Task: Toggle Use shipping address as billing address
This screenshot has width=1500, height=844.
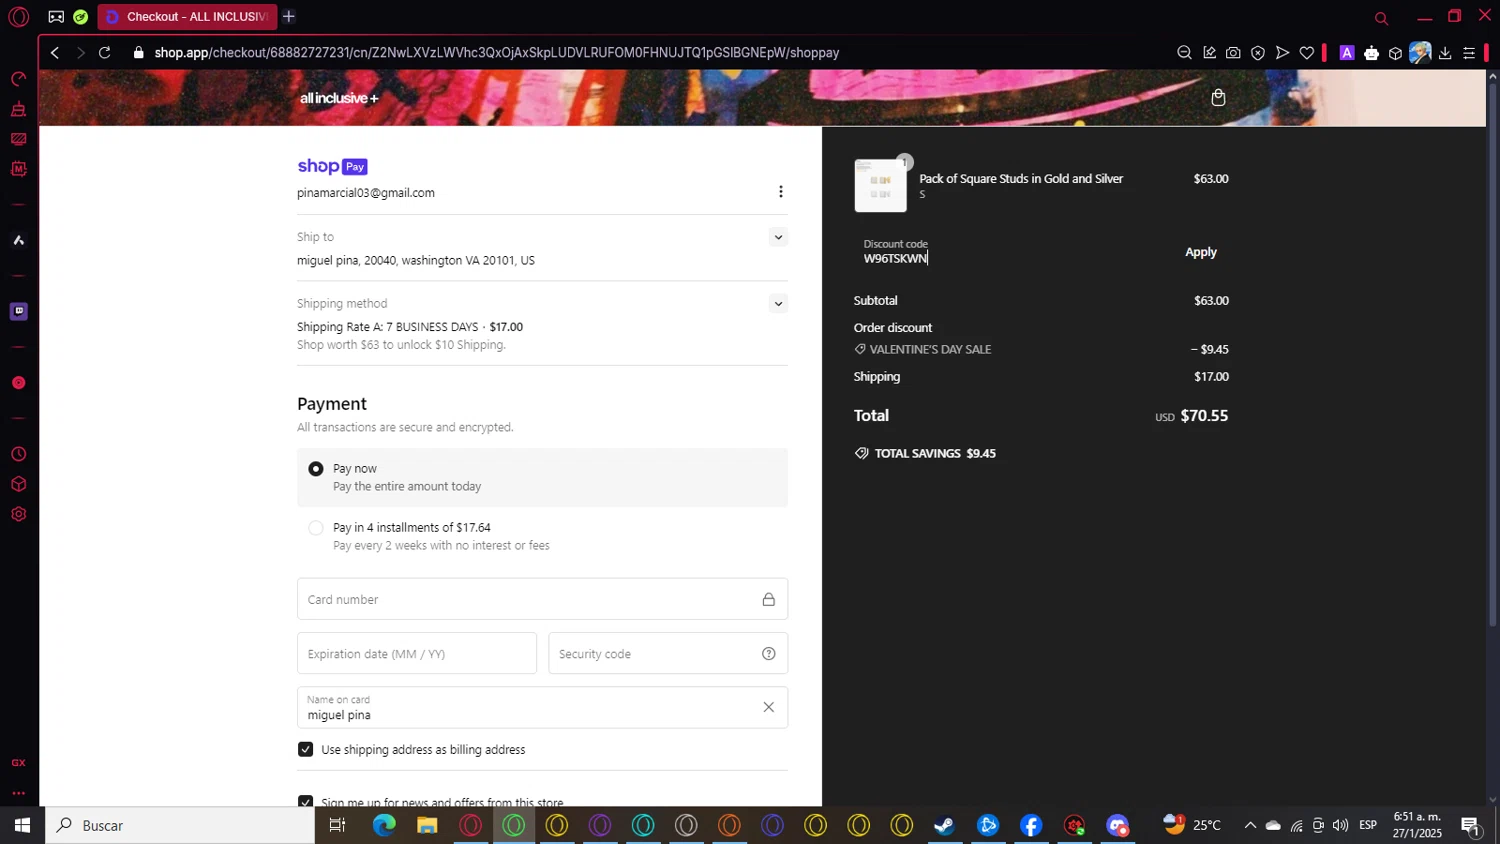Action: (x=306, y=749)
